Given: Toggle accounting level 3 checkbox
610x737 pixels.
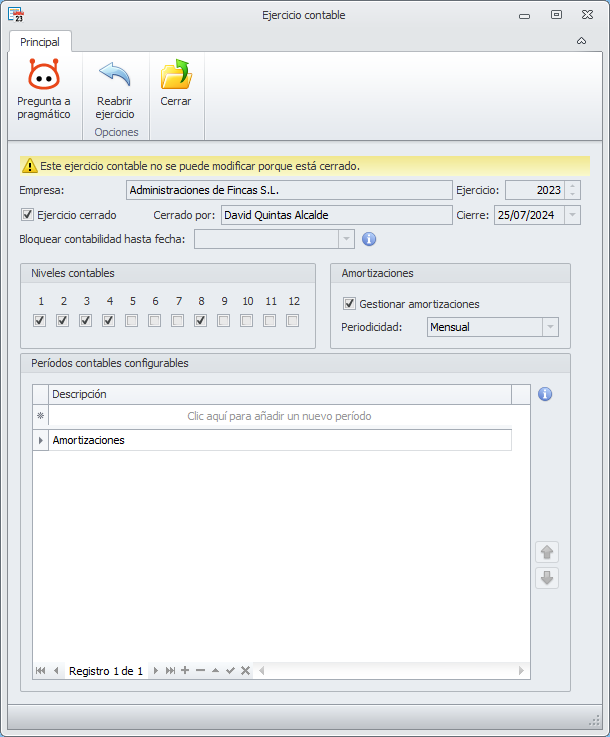Looking at the screenshot, I should pos(86,321).
